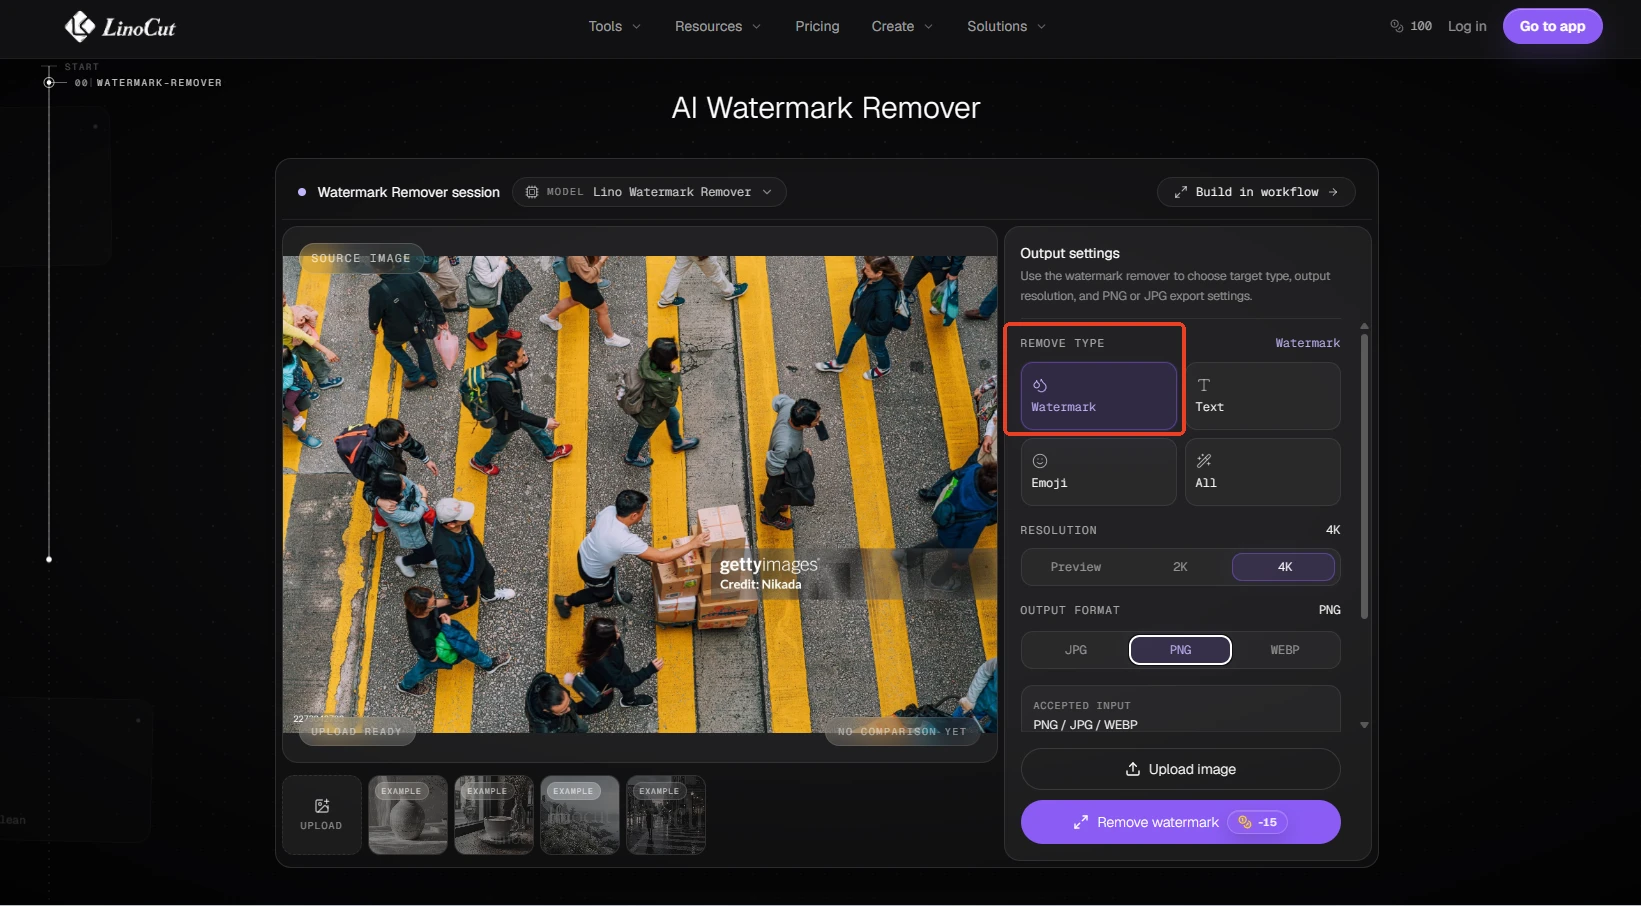1641x906 pixels.
Task: Click the chip icon beside MODEL label
Action: point(532,192)
